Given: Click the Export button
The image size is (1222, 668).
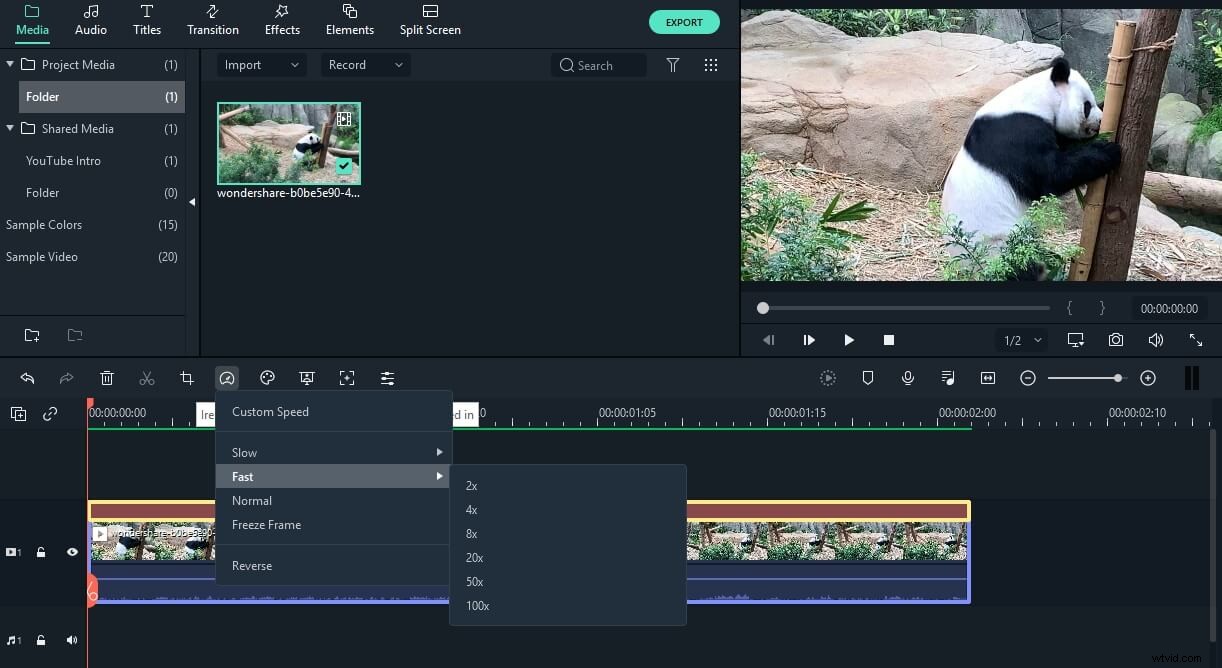Looking at the screenshot, I should (x=684, y=21).
